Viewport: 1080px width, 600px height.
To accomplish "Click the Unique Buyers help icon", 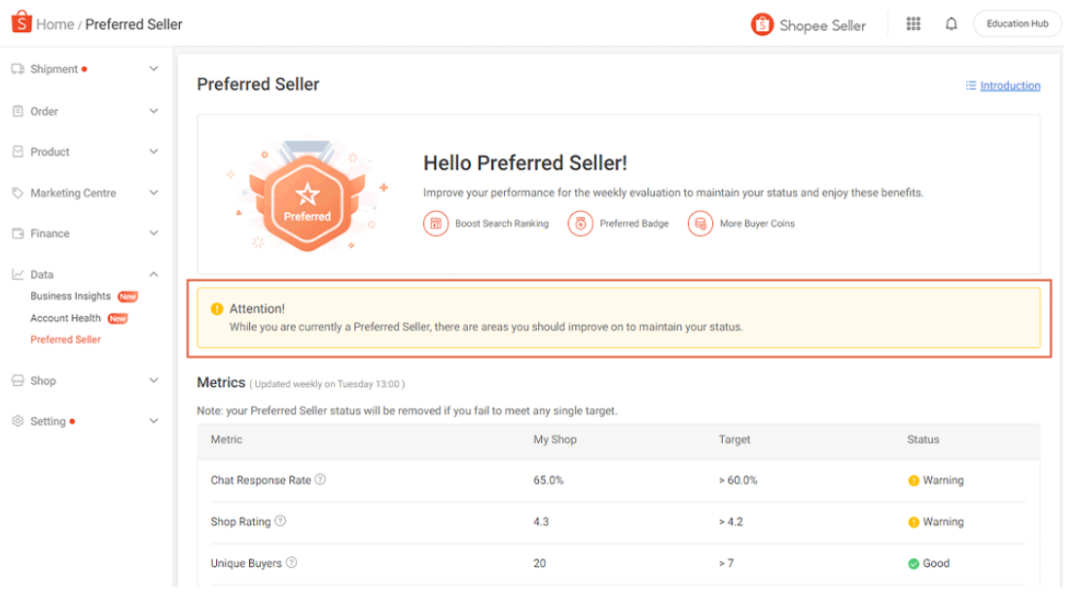I will 291,563.
